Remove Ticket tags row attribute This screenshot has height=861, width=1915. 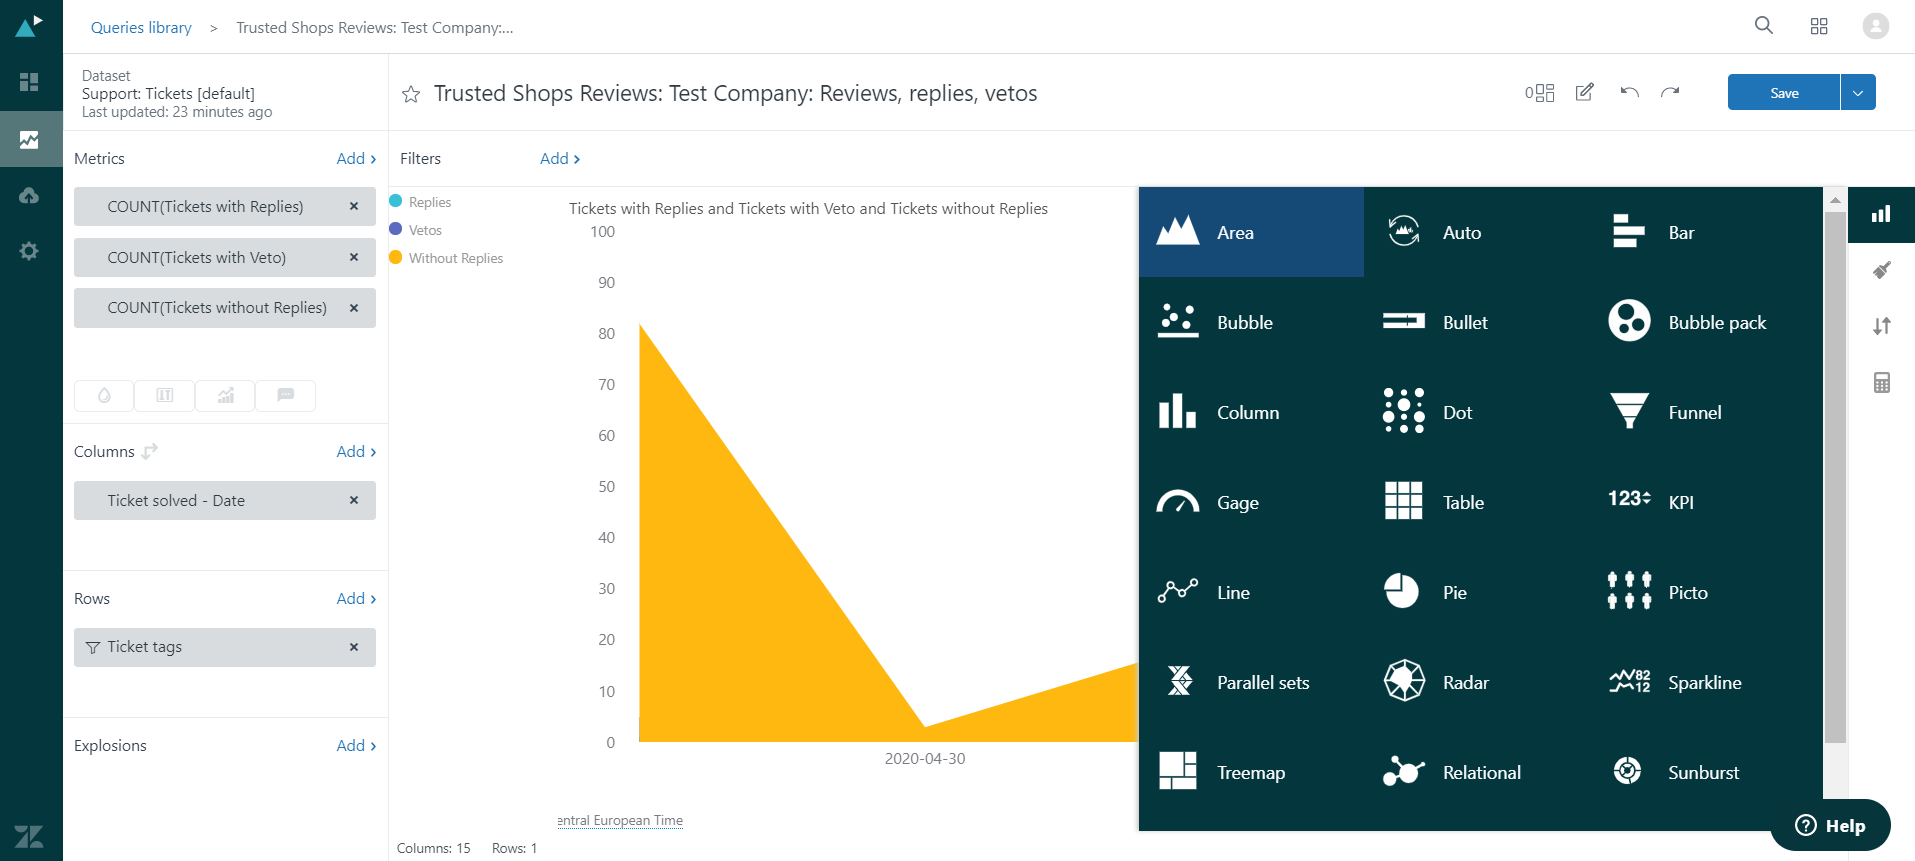pos(354,647)
